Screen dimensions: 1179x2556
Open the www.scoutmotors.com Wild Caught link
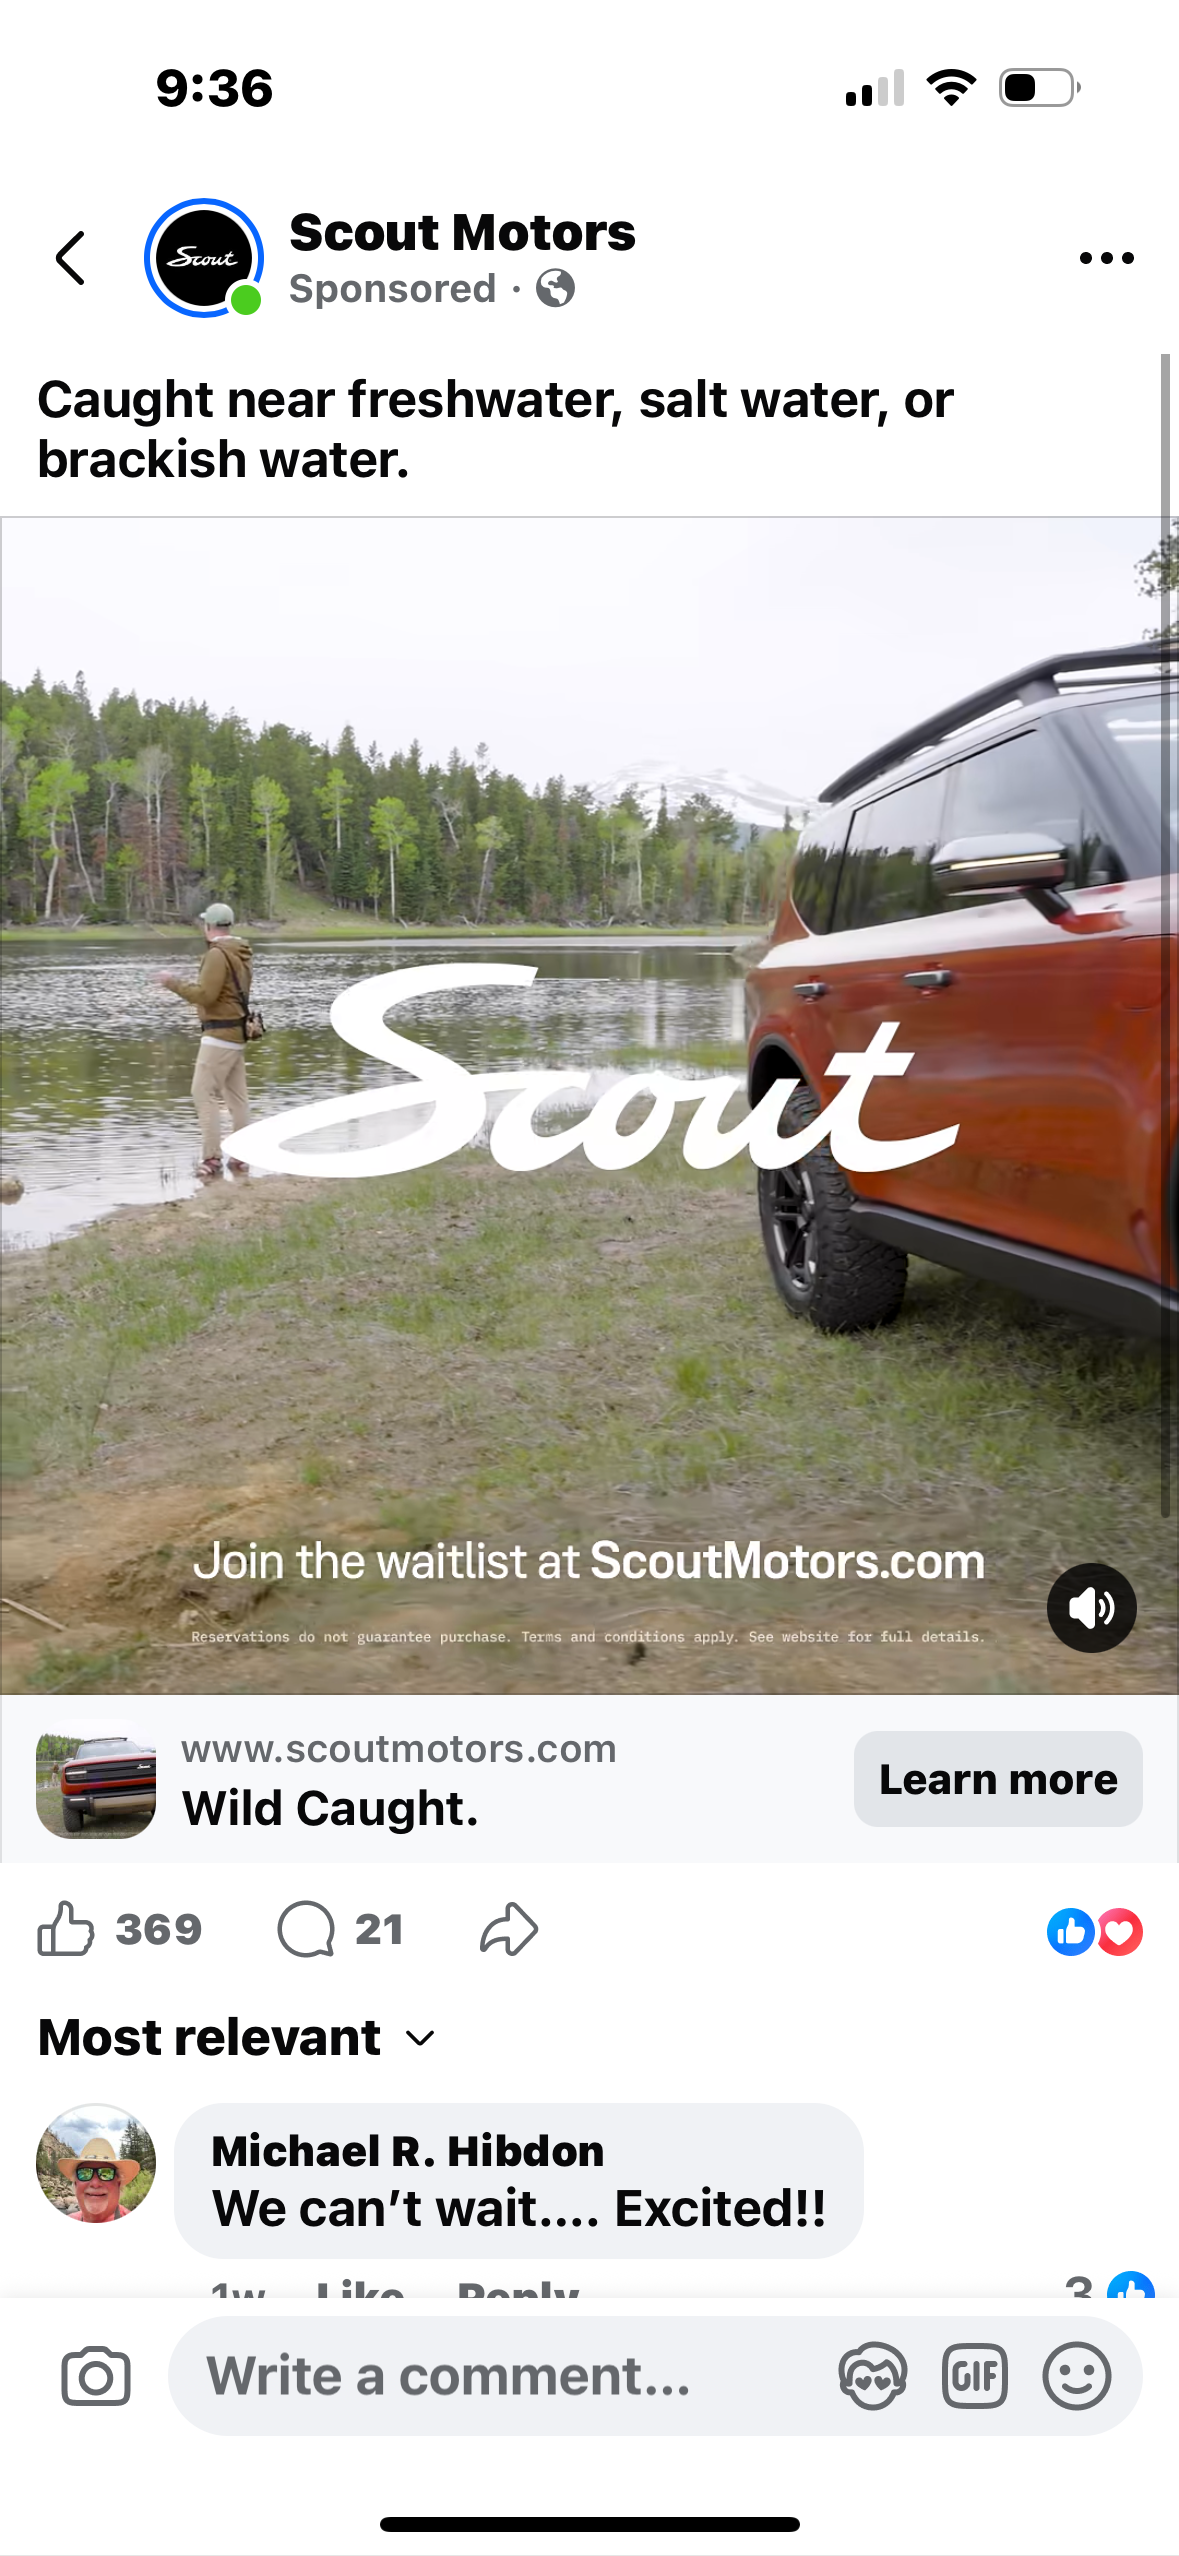click(x=399, y=1779)
